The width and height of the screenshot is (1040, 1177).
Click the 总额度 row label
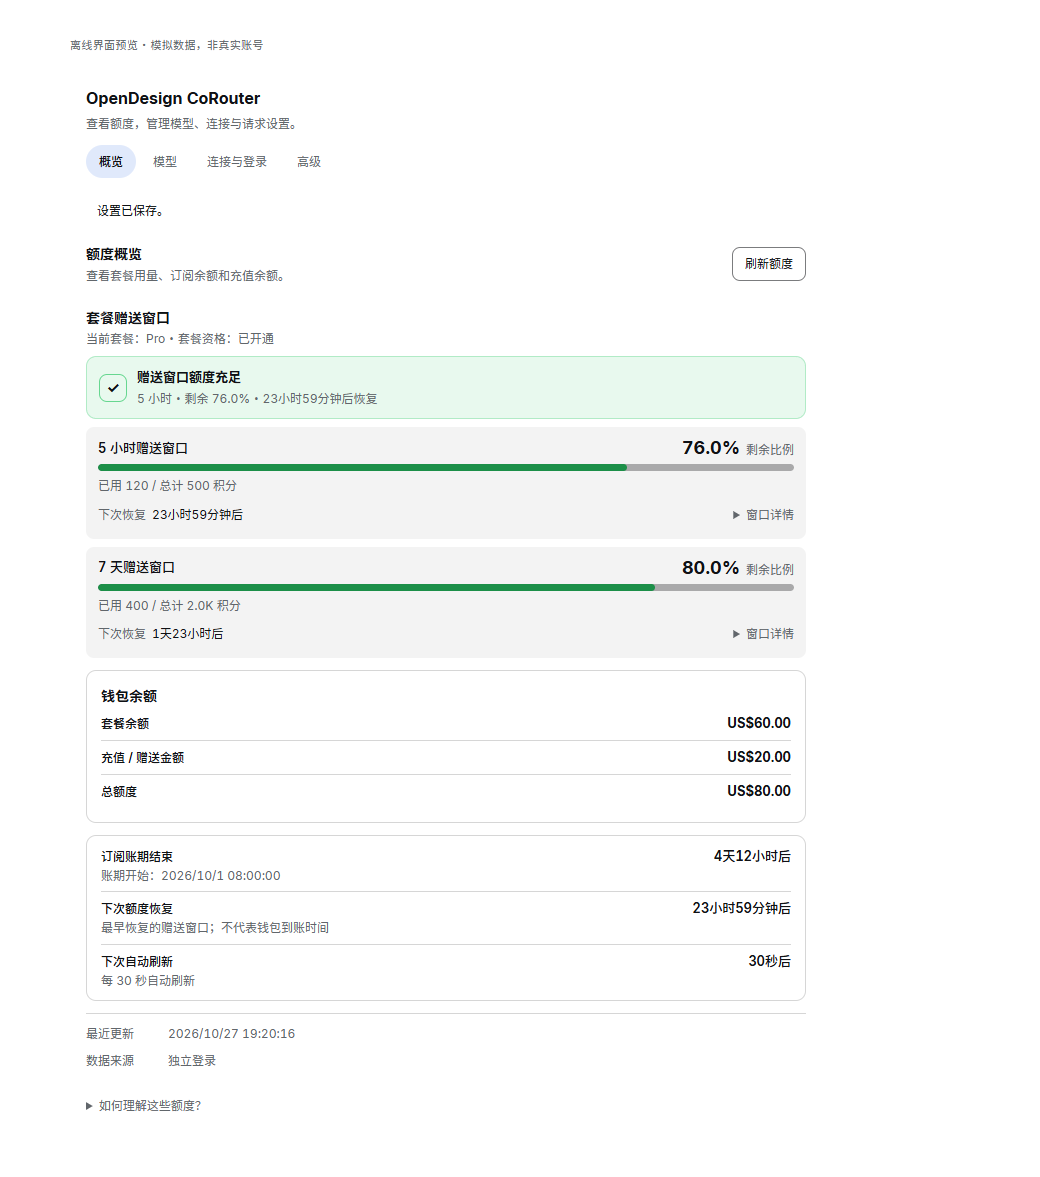point(119,792)
